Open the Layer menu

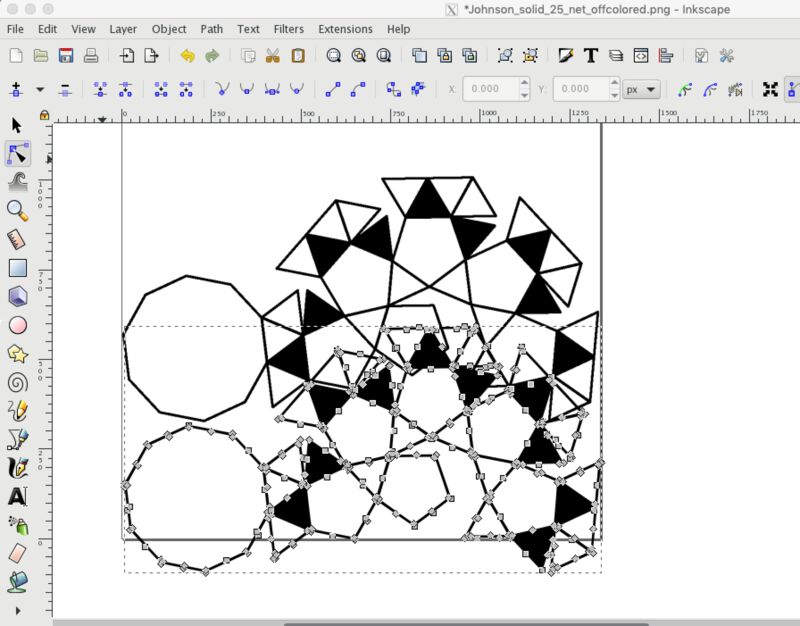123,29
